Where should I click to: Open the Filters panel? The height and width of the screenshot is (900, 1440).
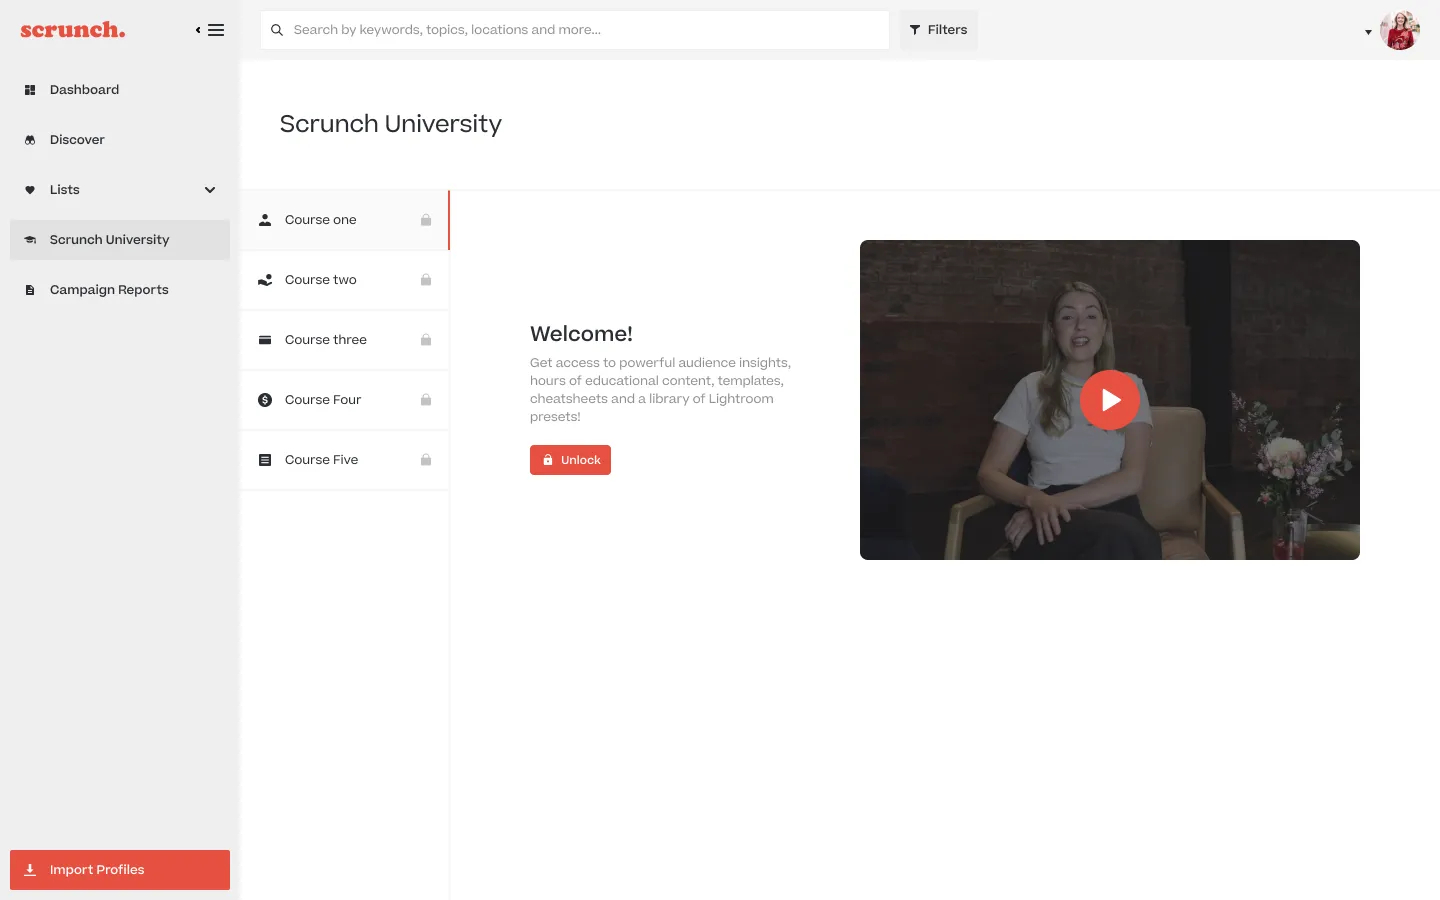tap(938, 30)
